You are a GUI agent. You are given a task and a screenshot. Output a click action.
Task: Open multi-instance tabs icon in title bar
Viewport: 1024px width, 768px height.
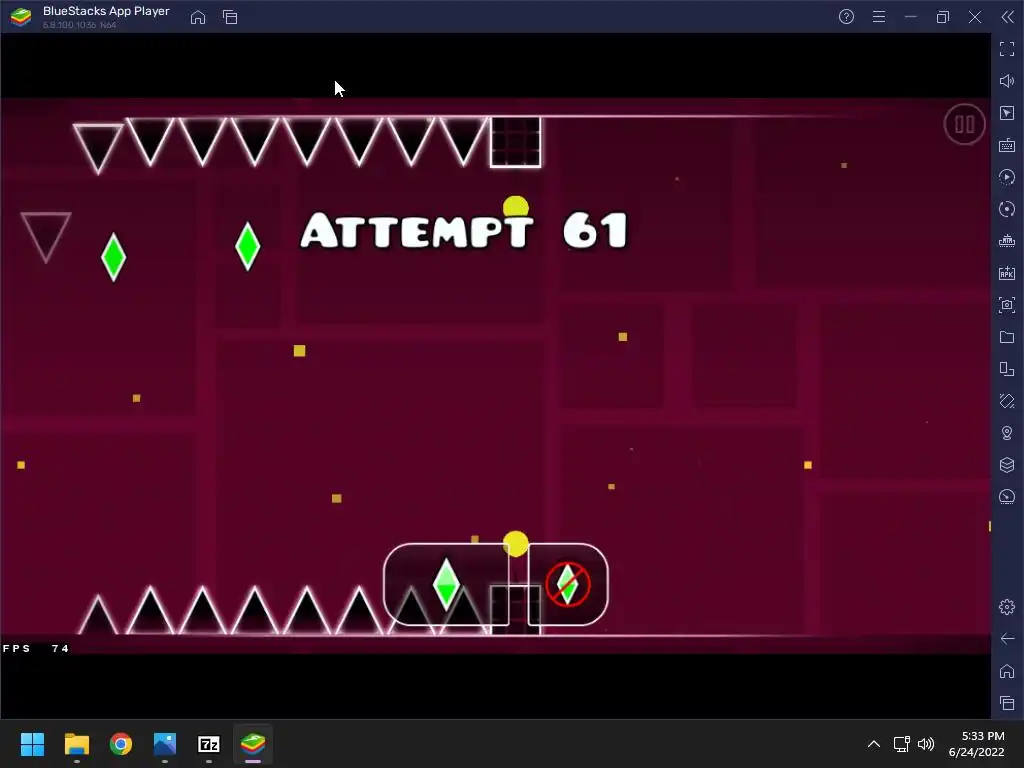click(x=230, y=17)
